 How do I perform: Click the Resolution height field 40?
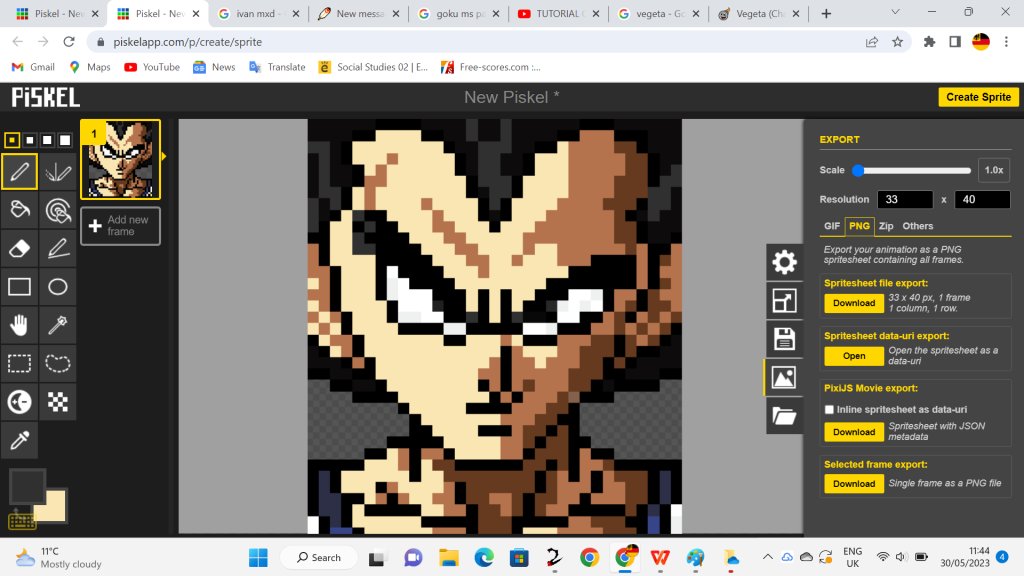point(982,199)
